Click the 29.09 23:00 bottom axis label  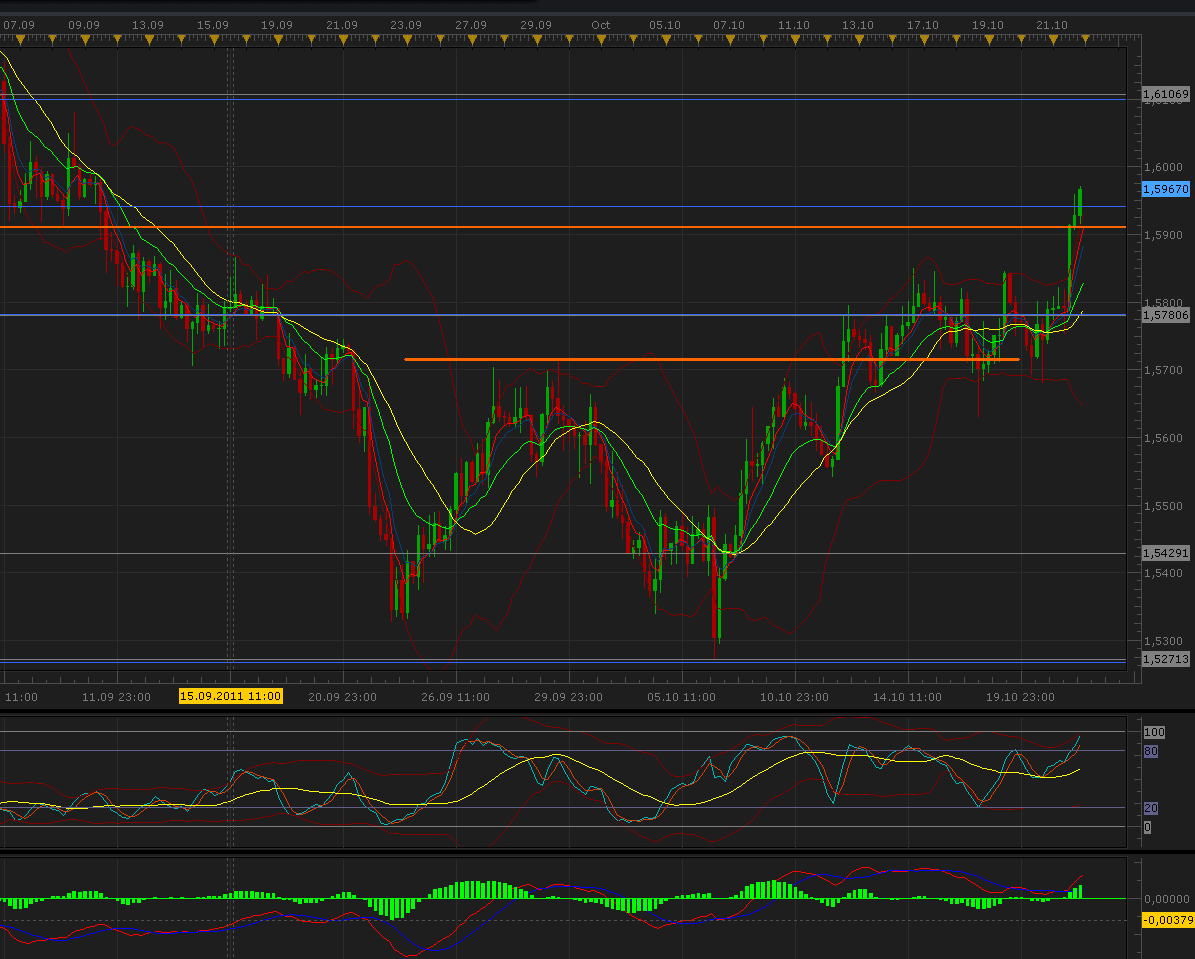[569, 697]
